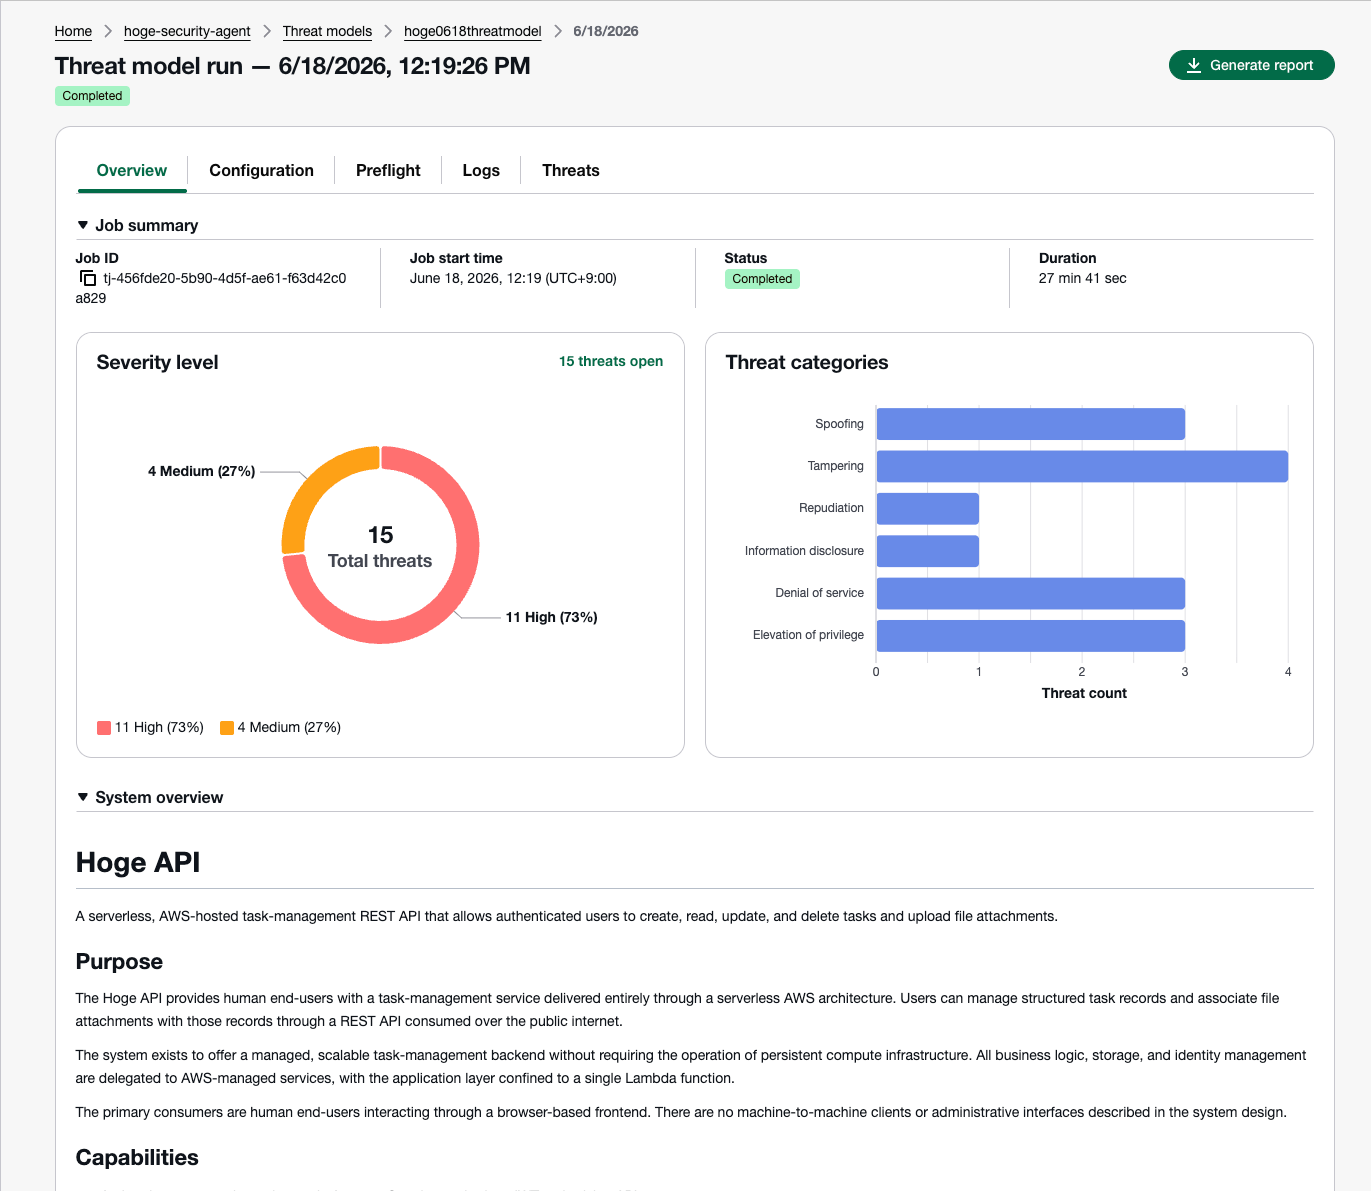This screenshot has height=1191, width=1371.
Task: Click the Information disclosure bar
Action: (x=928, y=551)
